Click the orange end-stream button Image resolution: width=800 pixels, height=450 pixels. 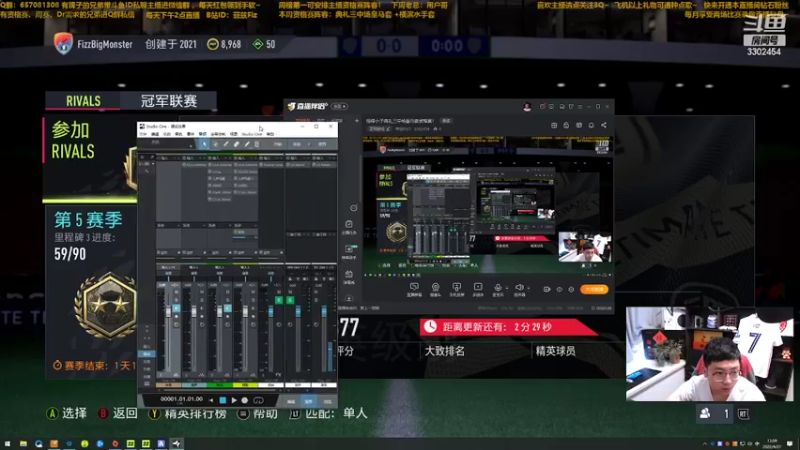pyautogui.click(x=594, y=289)
